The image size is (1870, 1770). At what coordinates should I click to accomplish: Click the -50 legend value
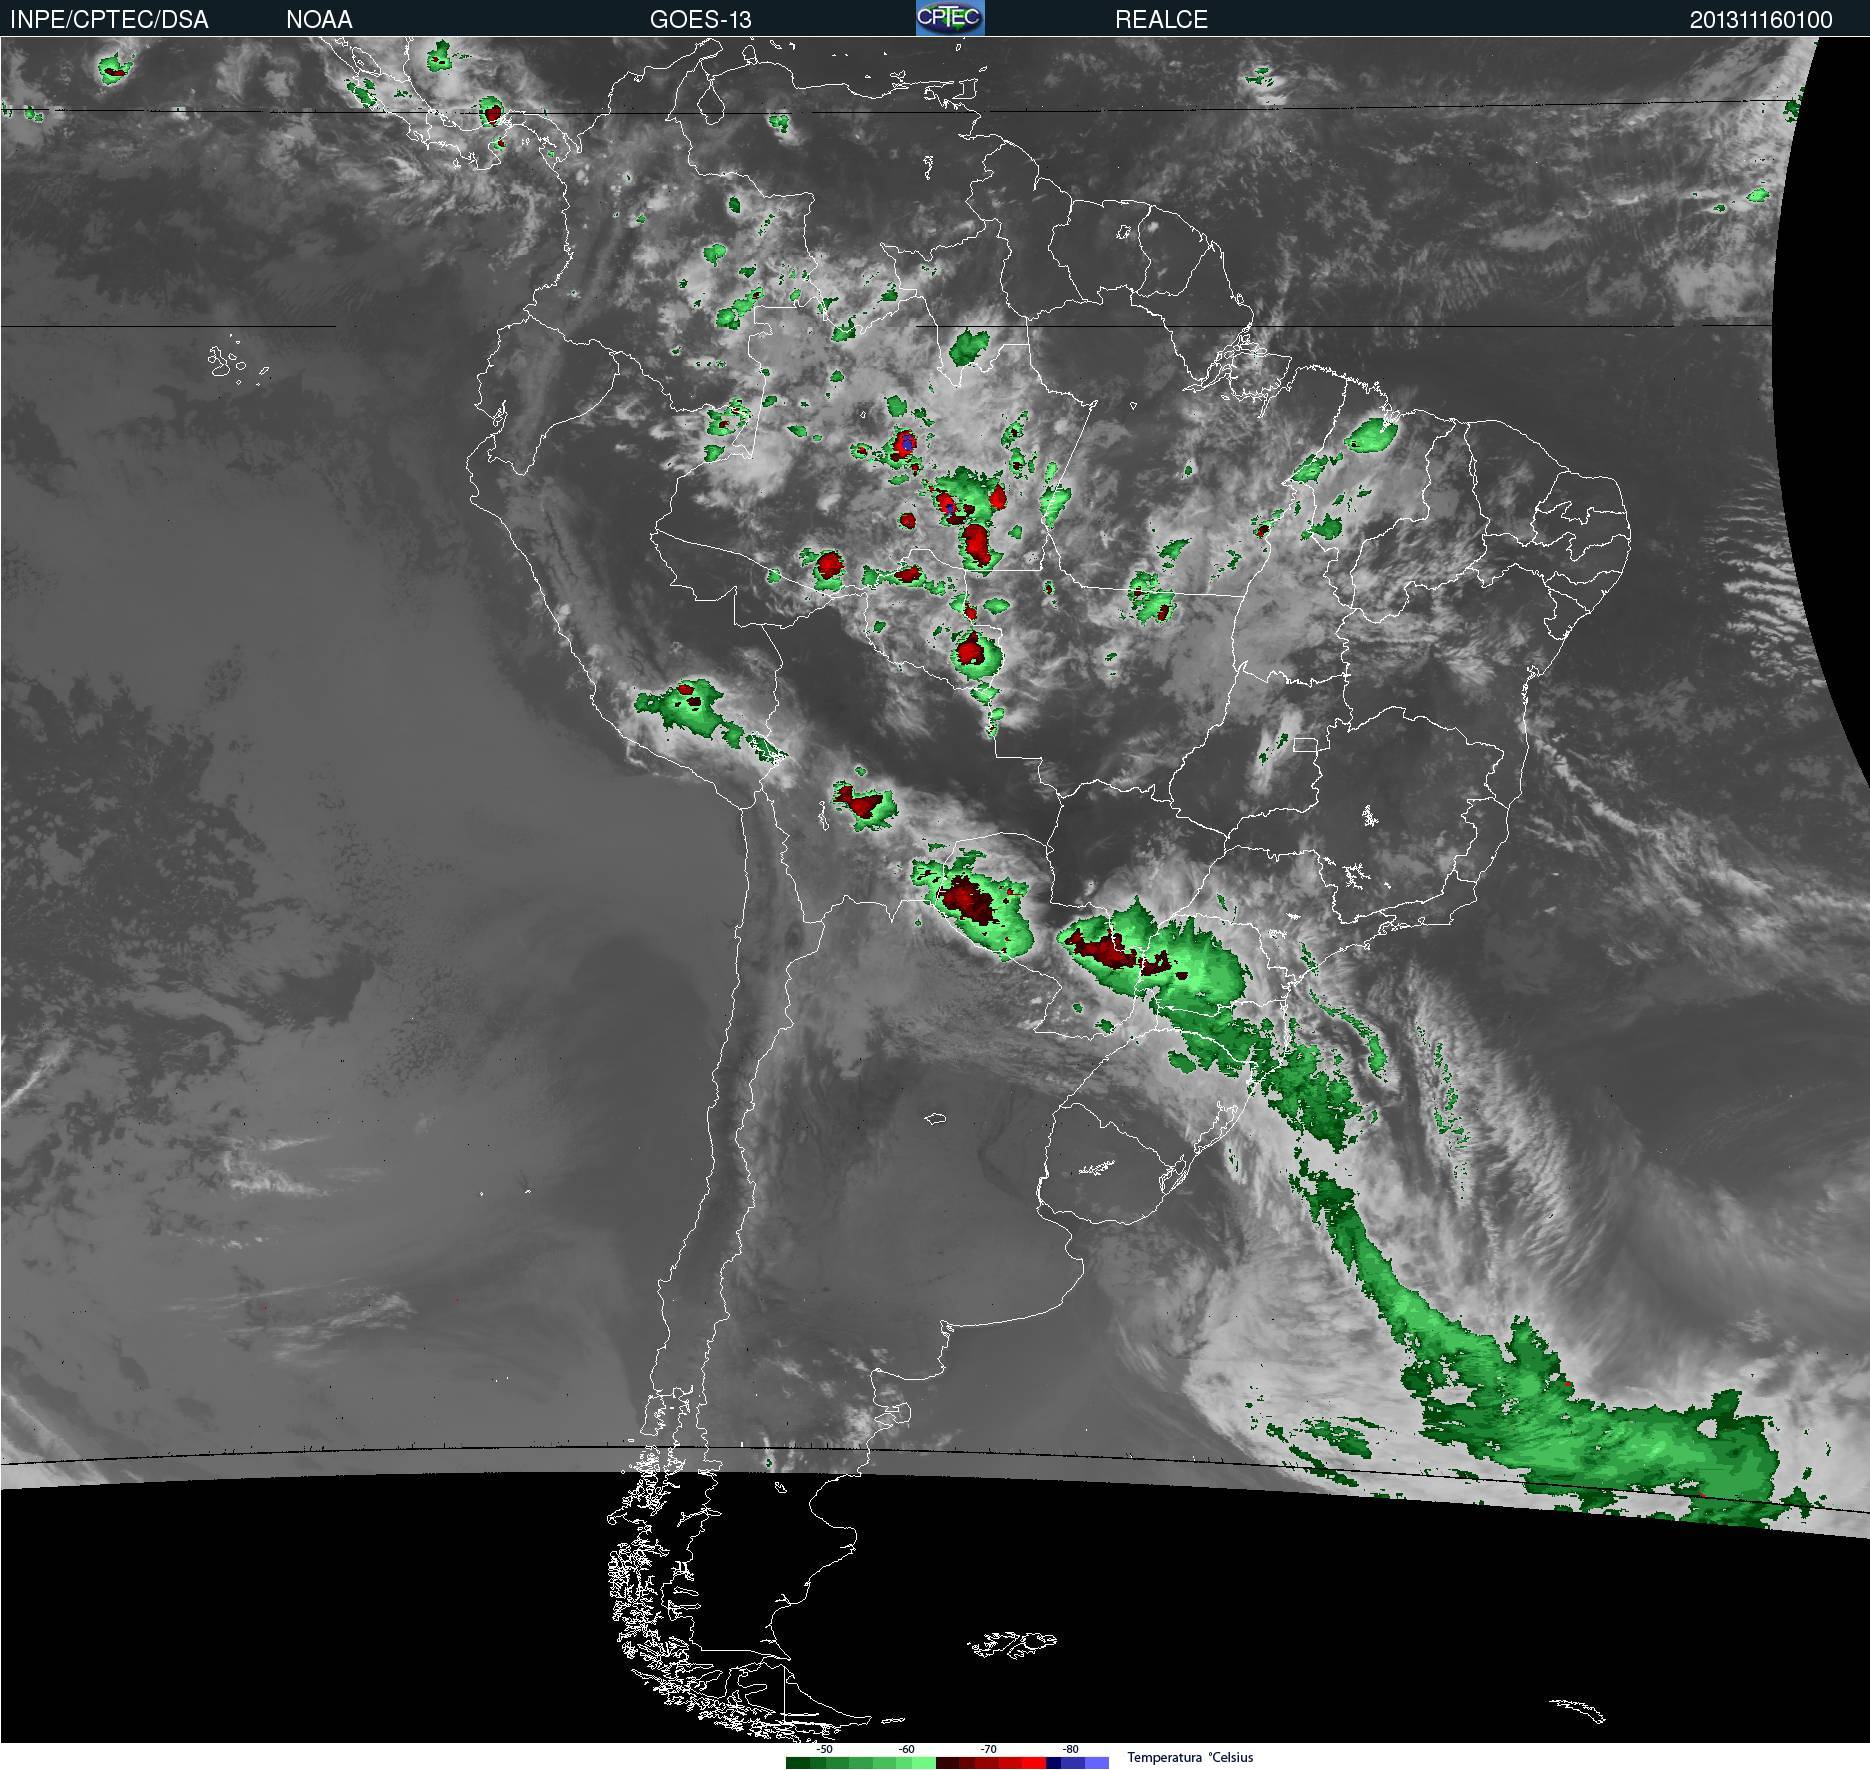tap(824, 1749)
